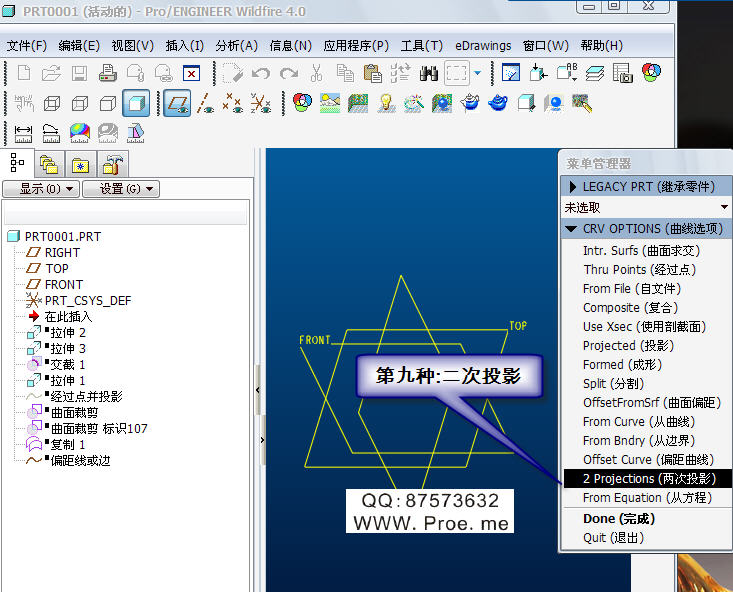Viewport: 733px width, 592px height.
Task: Choose 2 Projections (两次投影) option
Action: click(x=648, y=478)
